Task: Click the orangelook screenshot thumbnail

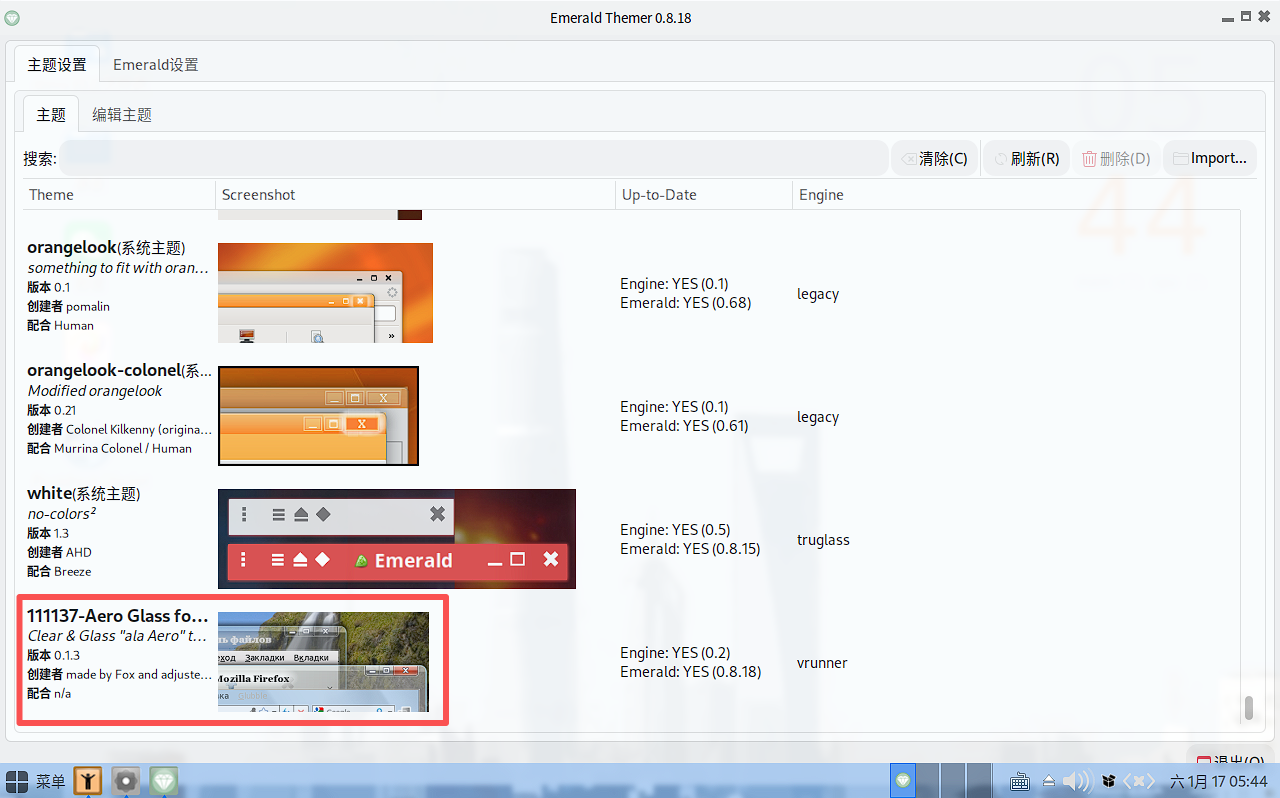Action: click(x=325, y=293)
